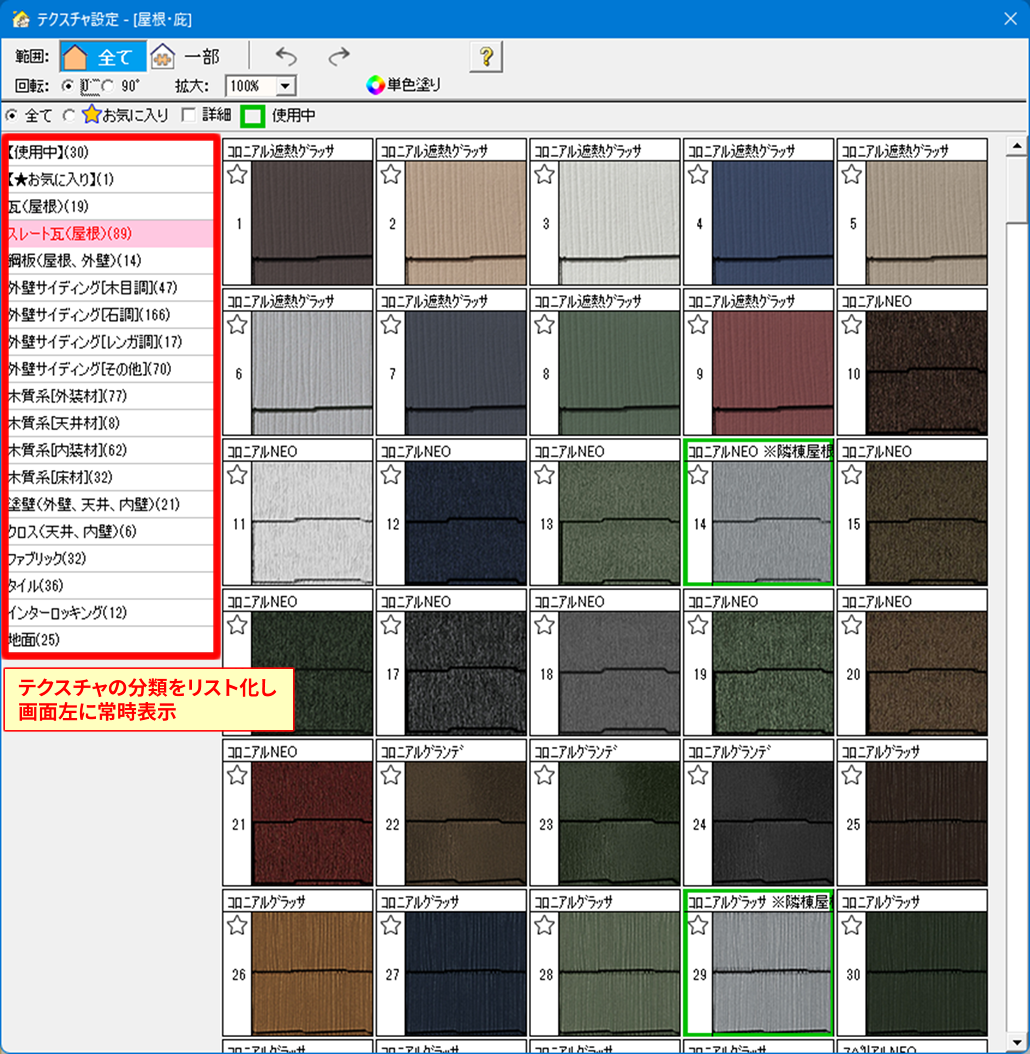Image resolution: width=1030 pixels, height=1054 pixels.
Task: Star texture number 20
Action: (x=852, y=626)
